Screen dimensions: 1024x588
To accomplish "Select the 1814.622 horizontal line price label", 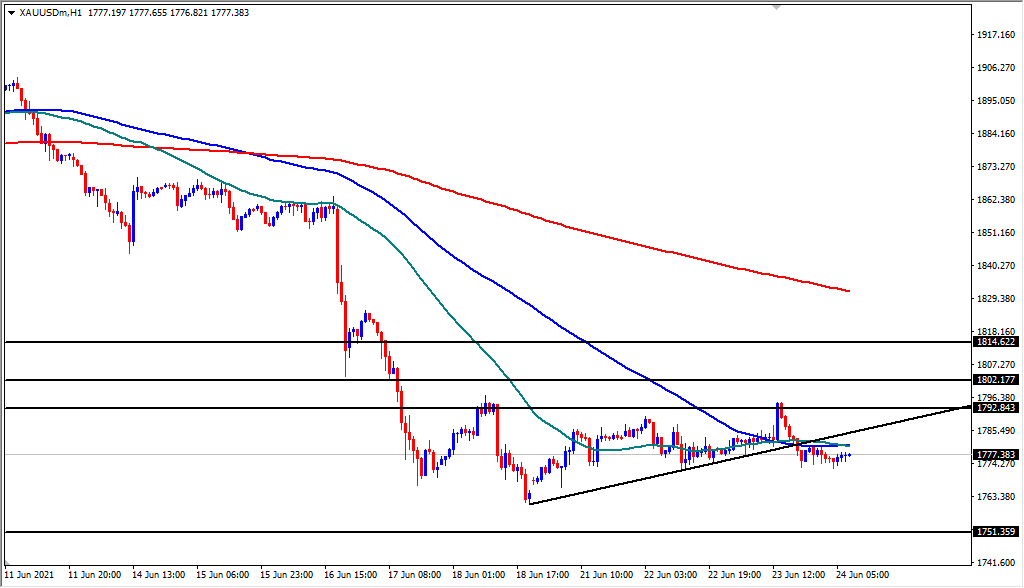I will pos(995,342).
